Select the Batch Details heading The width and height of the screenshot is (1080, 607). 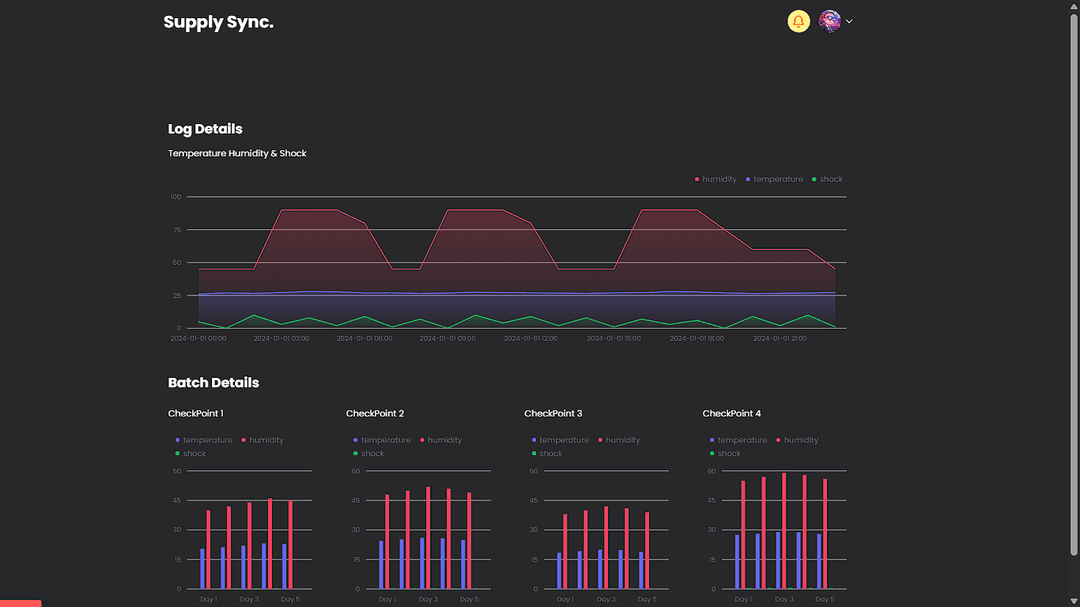pos(214,382)
